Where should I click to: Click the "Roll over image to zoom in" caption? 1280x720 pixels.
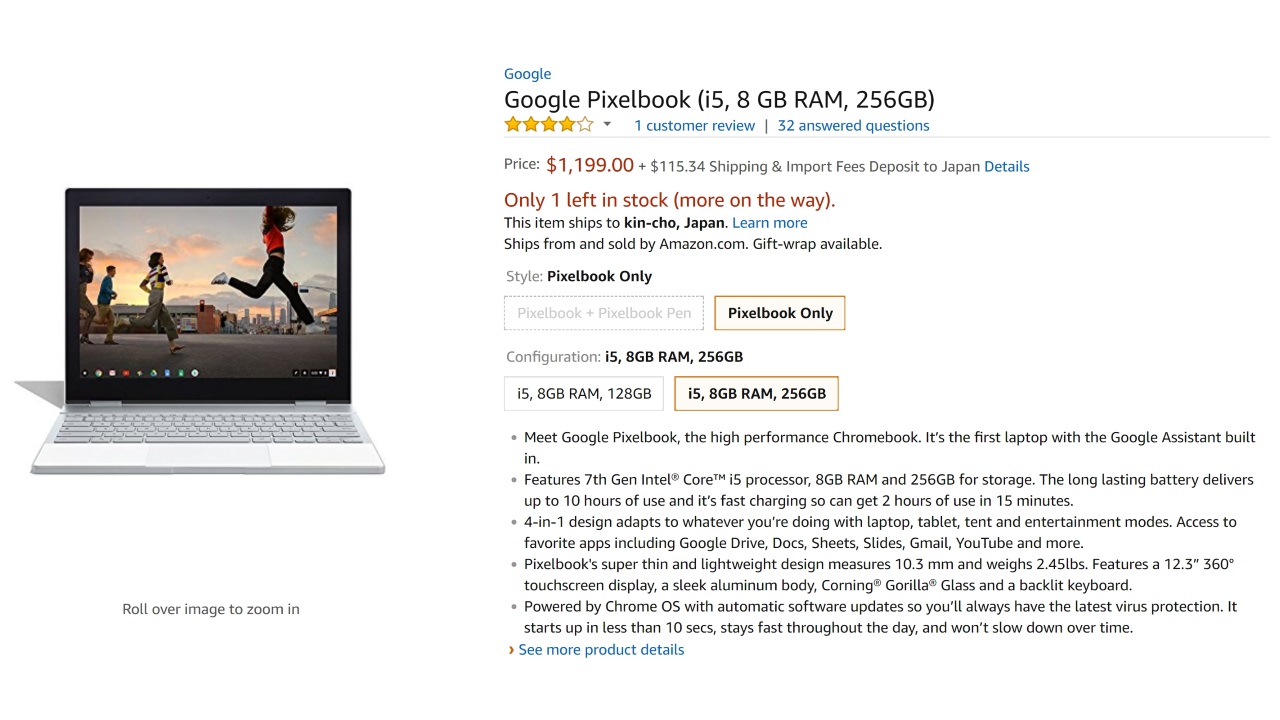pos(211,609)
